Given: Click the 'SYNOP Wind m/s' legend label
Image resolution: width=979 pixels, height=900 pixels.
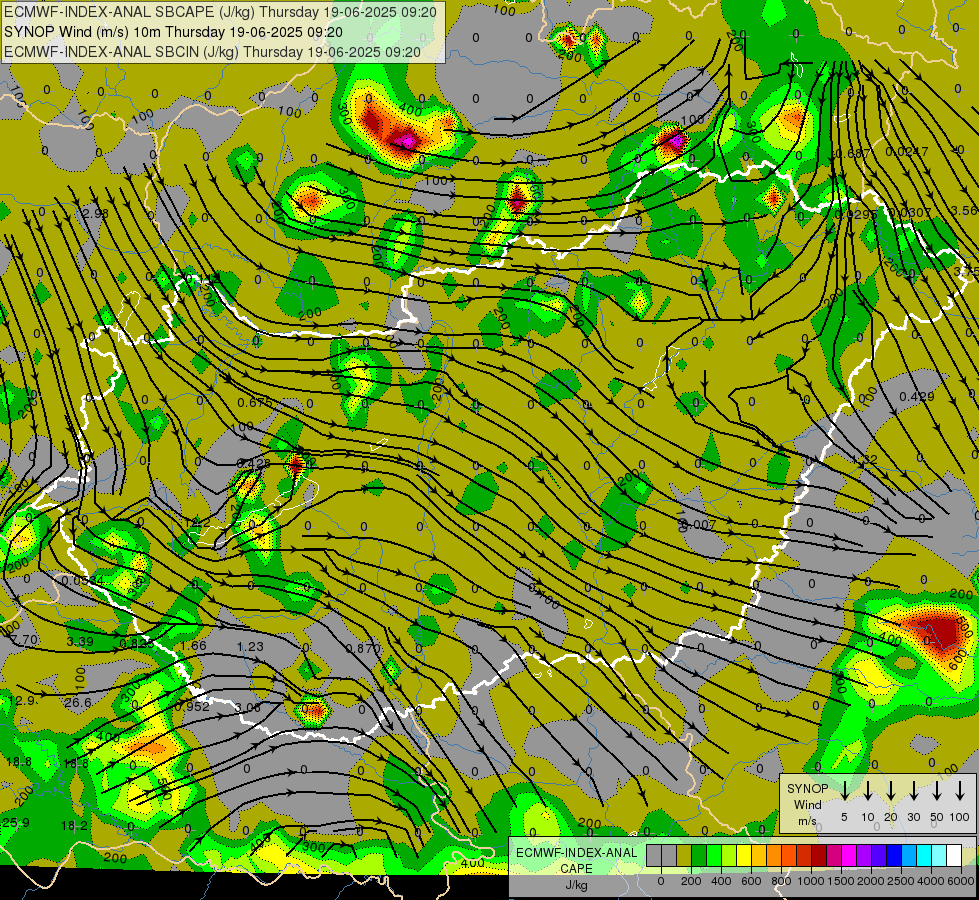Looking at the screenshot, I should tap(807, 804).
